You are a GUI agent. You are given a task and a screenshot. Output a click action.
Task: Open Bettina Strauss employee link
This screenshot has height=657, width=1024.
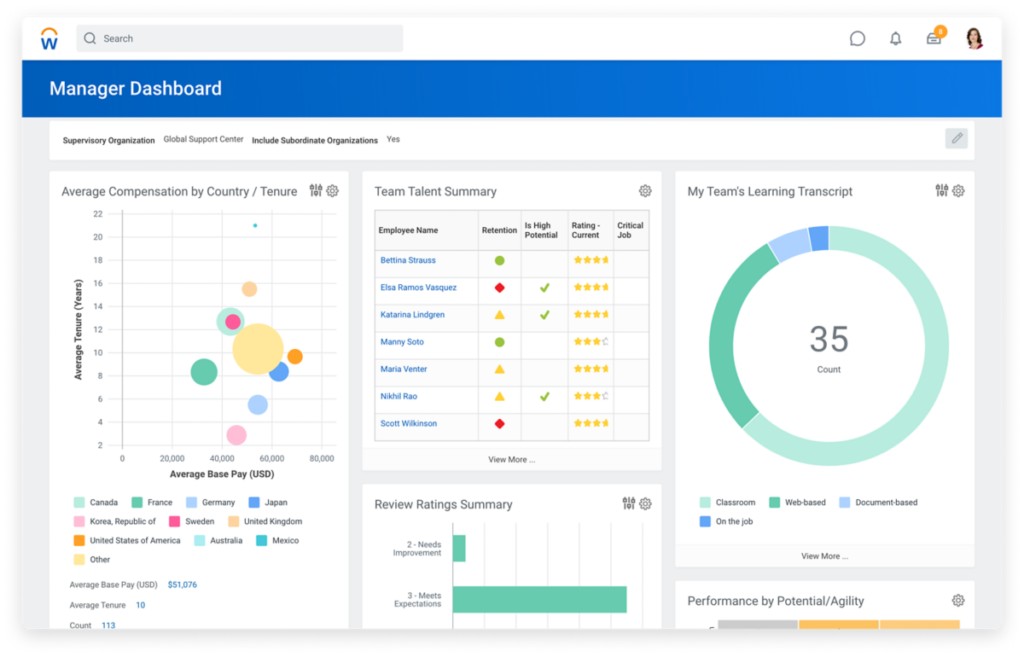[408, 261]
